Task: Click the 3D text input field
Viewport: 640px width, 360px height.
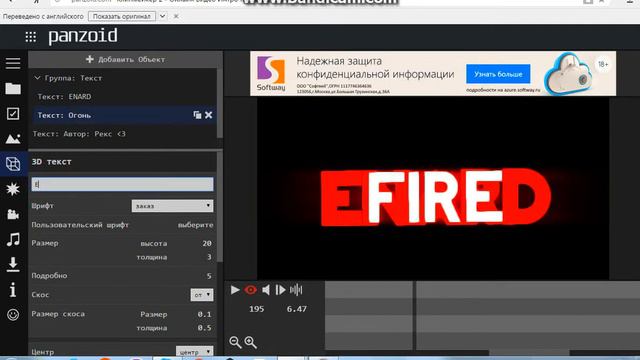Action: point(122,184)
